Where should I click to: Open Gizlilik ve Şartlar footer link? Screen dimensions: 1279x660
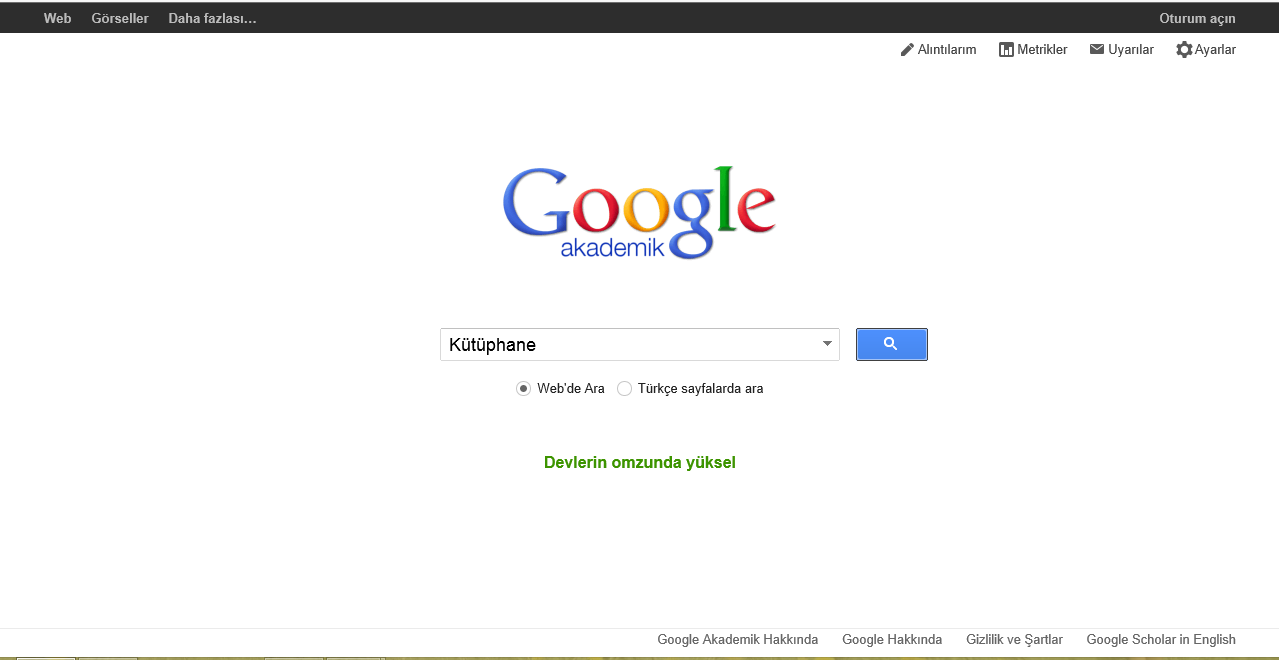click(x=1014, y=639)
